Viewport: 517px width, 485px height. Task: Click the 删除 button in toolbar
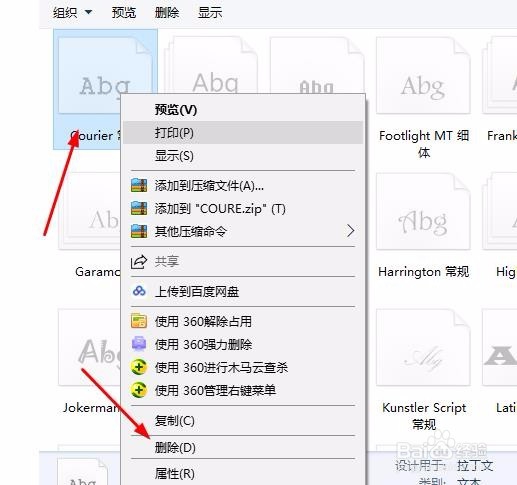coord(167,13)
